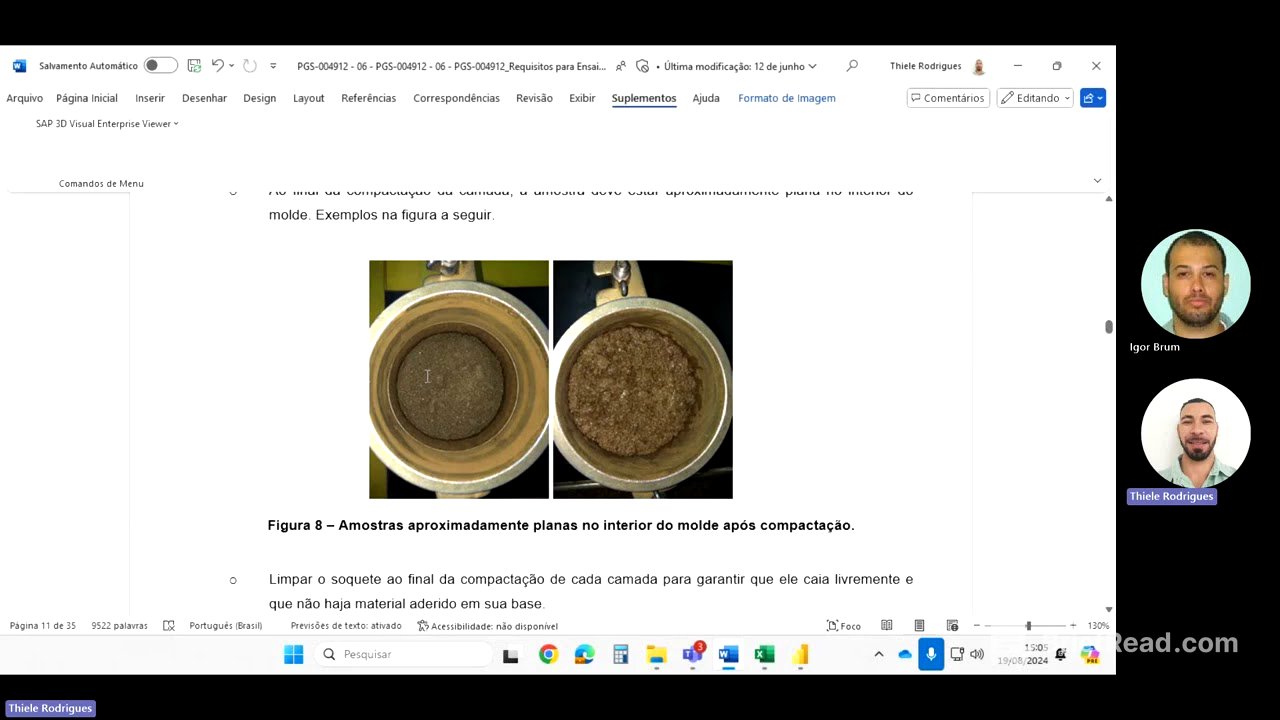
Task: Click the vertical scrollbar thumb
Action: click(1108, 327)
